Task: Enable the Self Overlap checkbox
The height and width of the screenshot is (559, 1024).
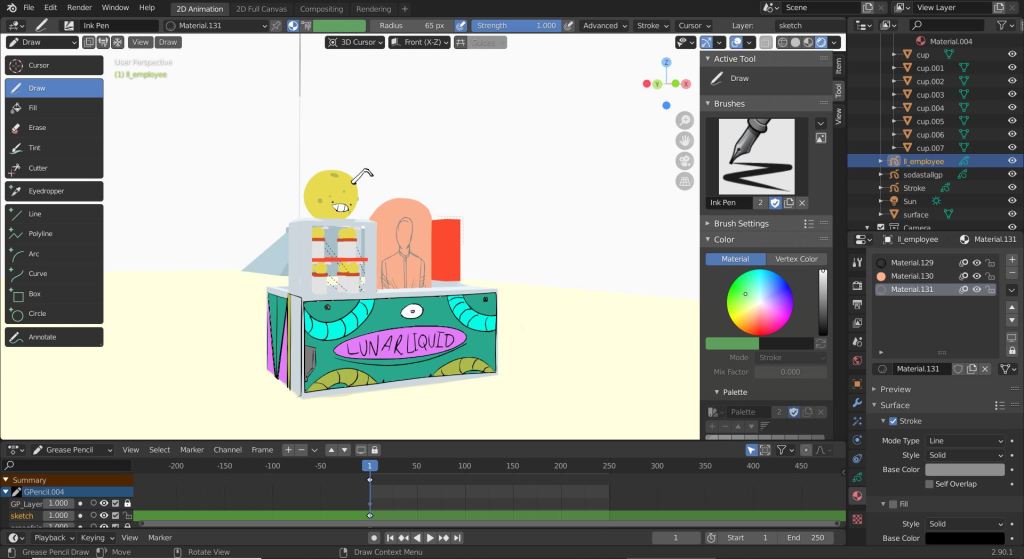Action: (x=929, y=484)
